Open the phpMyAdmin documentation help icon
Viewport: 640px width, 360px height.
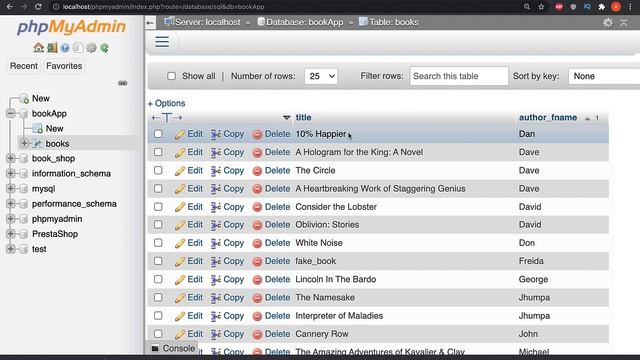[x=65, y=48]
